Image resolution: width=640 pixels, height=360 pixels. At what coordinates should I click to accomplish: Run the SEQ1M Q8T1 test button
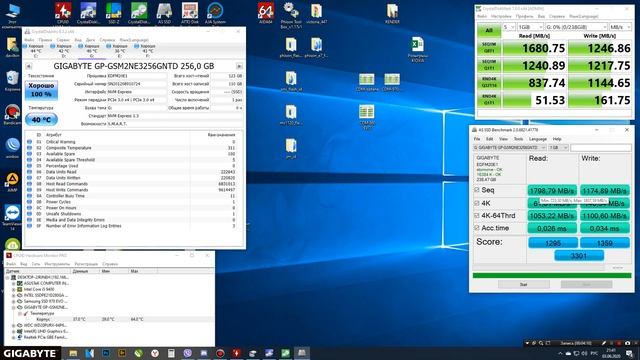coord(489,48)
